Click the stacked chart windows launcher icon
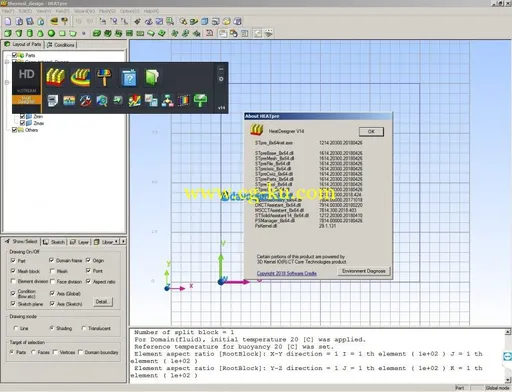 point(151,100)
